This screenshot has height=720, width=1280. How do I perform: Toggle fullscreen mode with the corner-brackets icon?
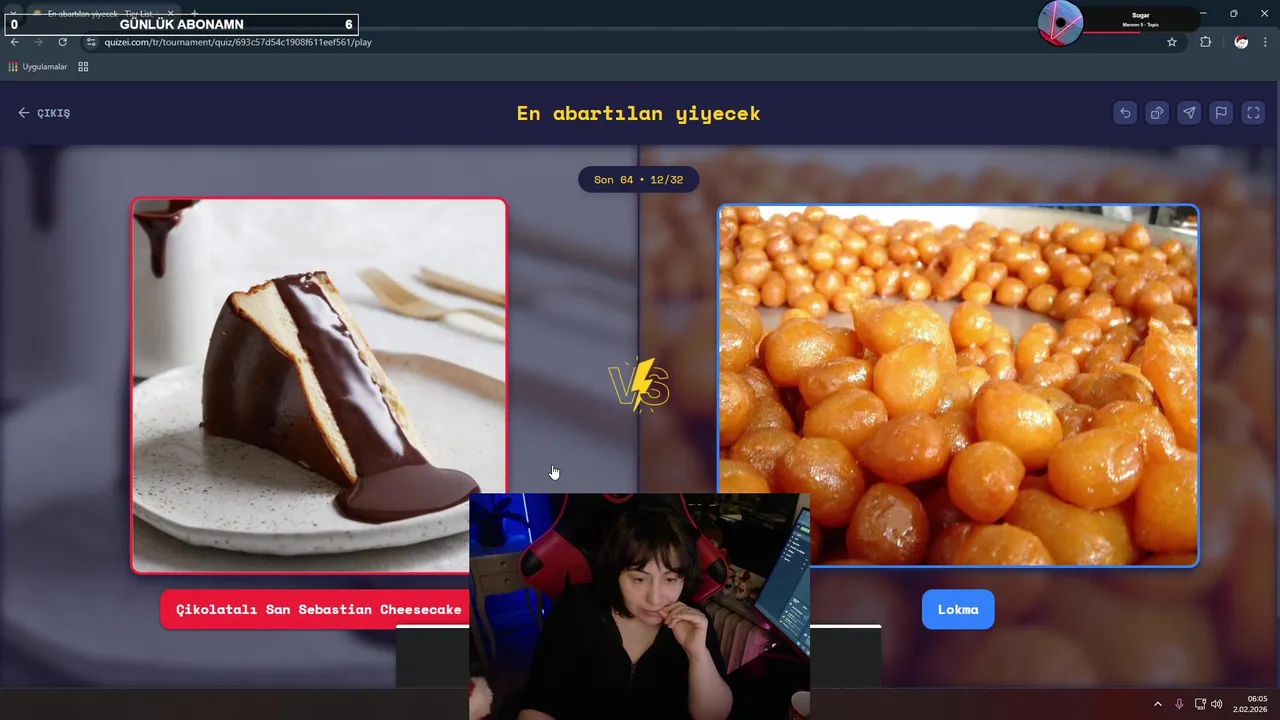1253,113
